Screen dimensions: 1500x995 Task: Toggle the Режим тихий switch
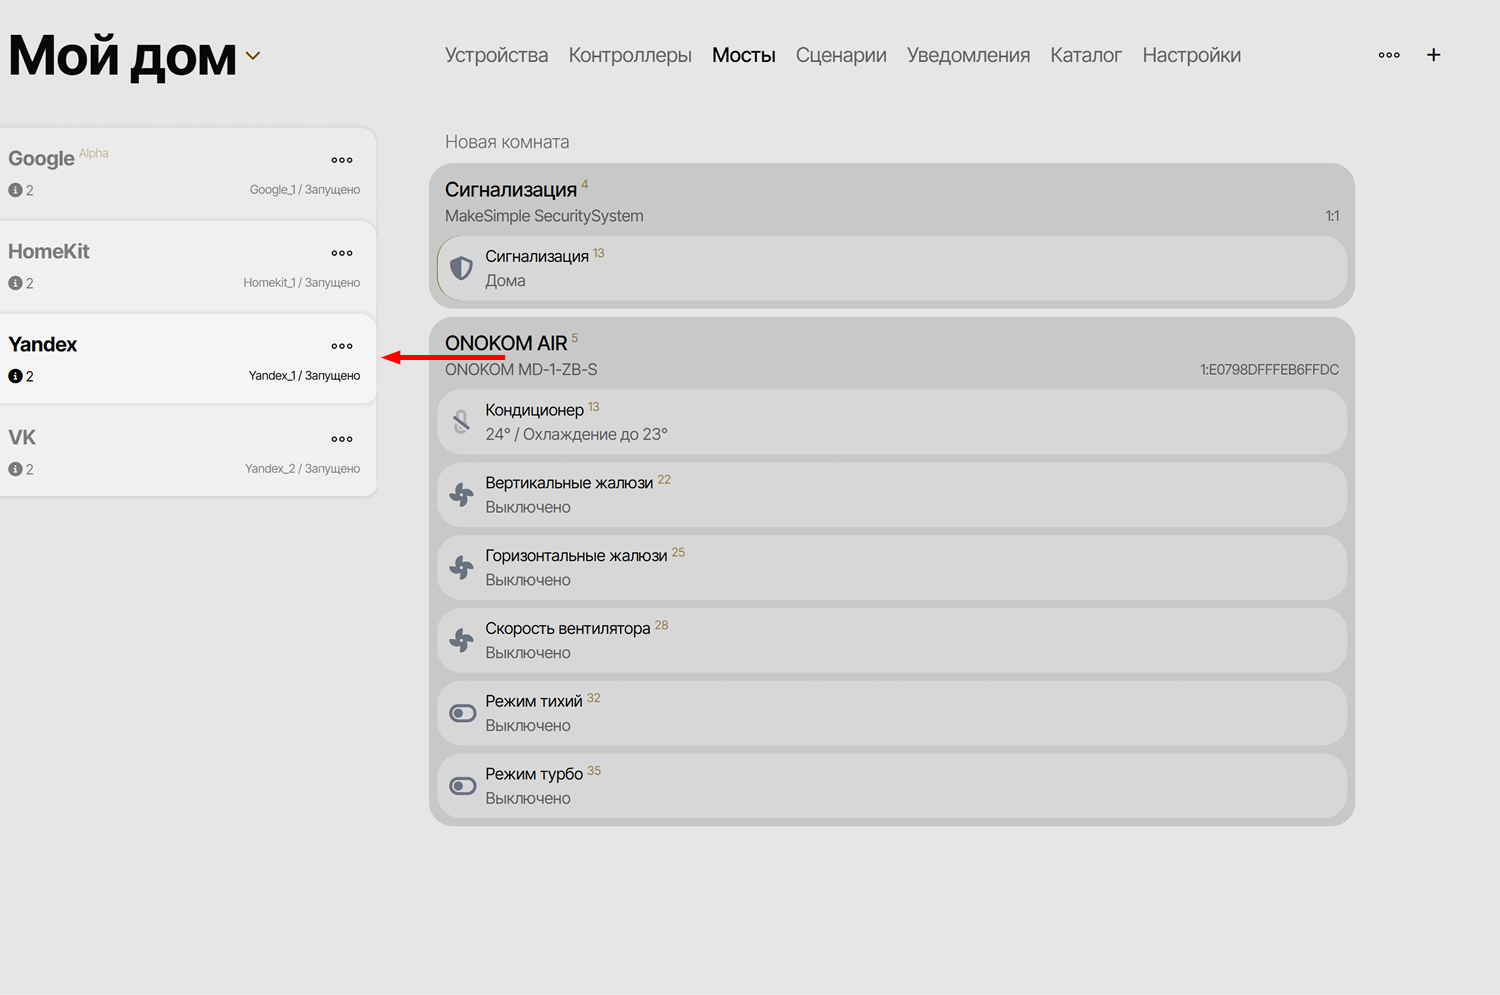[462, 713]
